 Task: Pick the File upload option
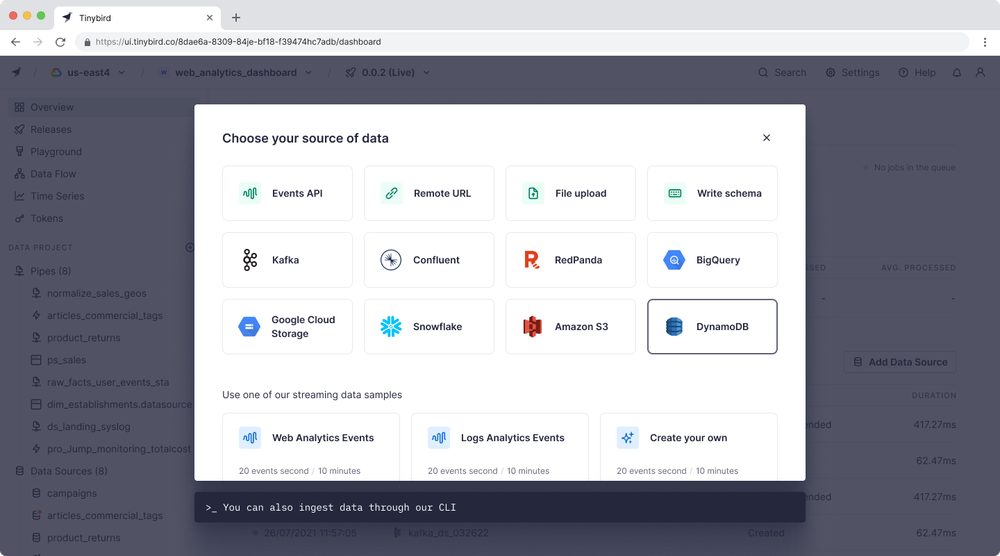[x=571, y=193]
